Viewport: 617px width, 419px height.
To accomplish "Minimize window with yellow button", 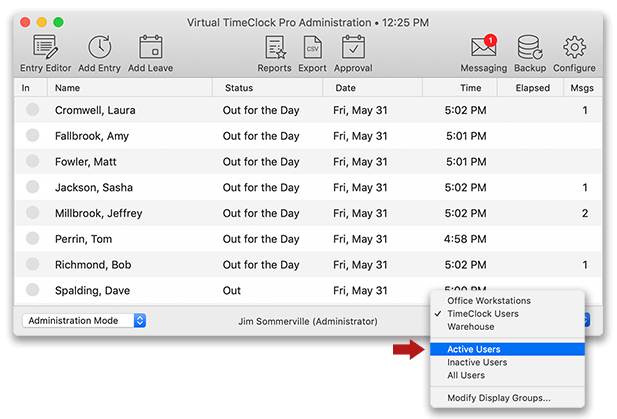I will pyautogui.click(x=42, y=22).
